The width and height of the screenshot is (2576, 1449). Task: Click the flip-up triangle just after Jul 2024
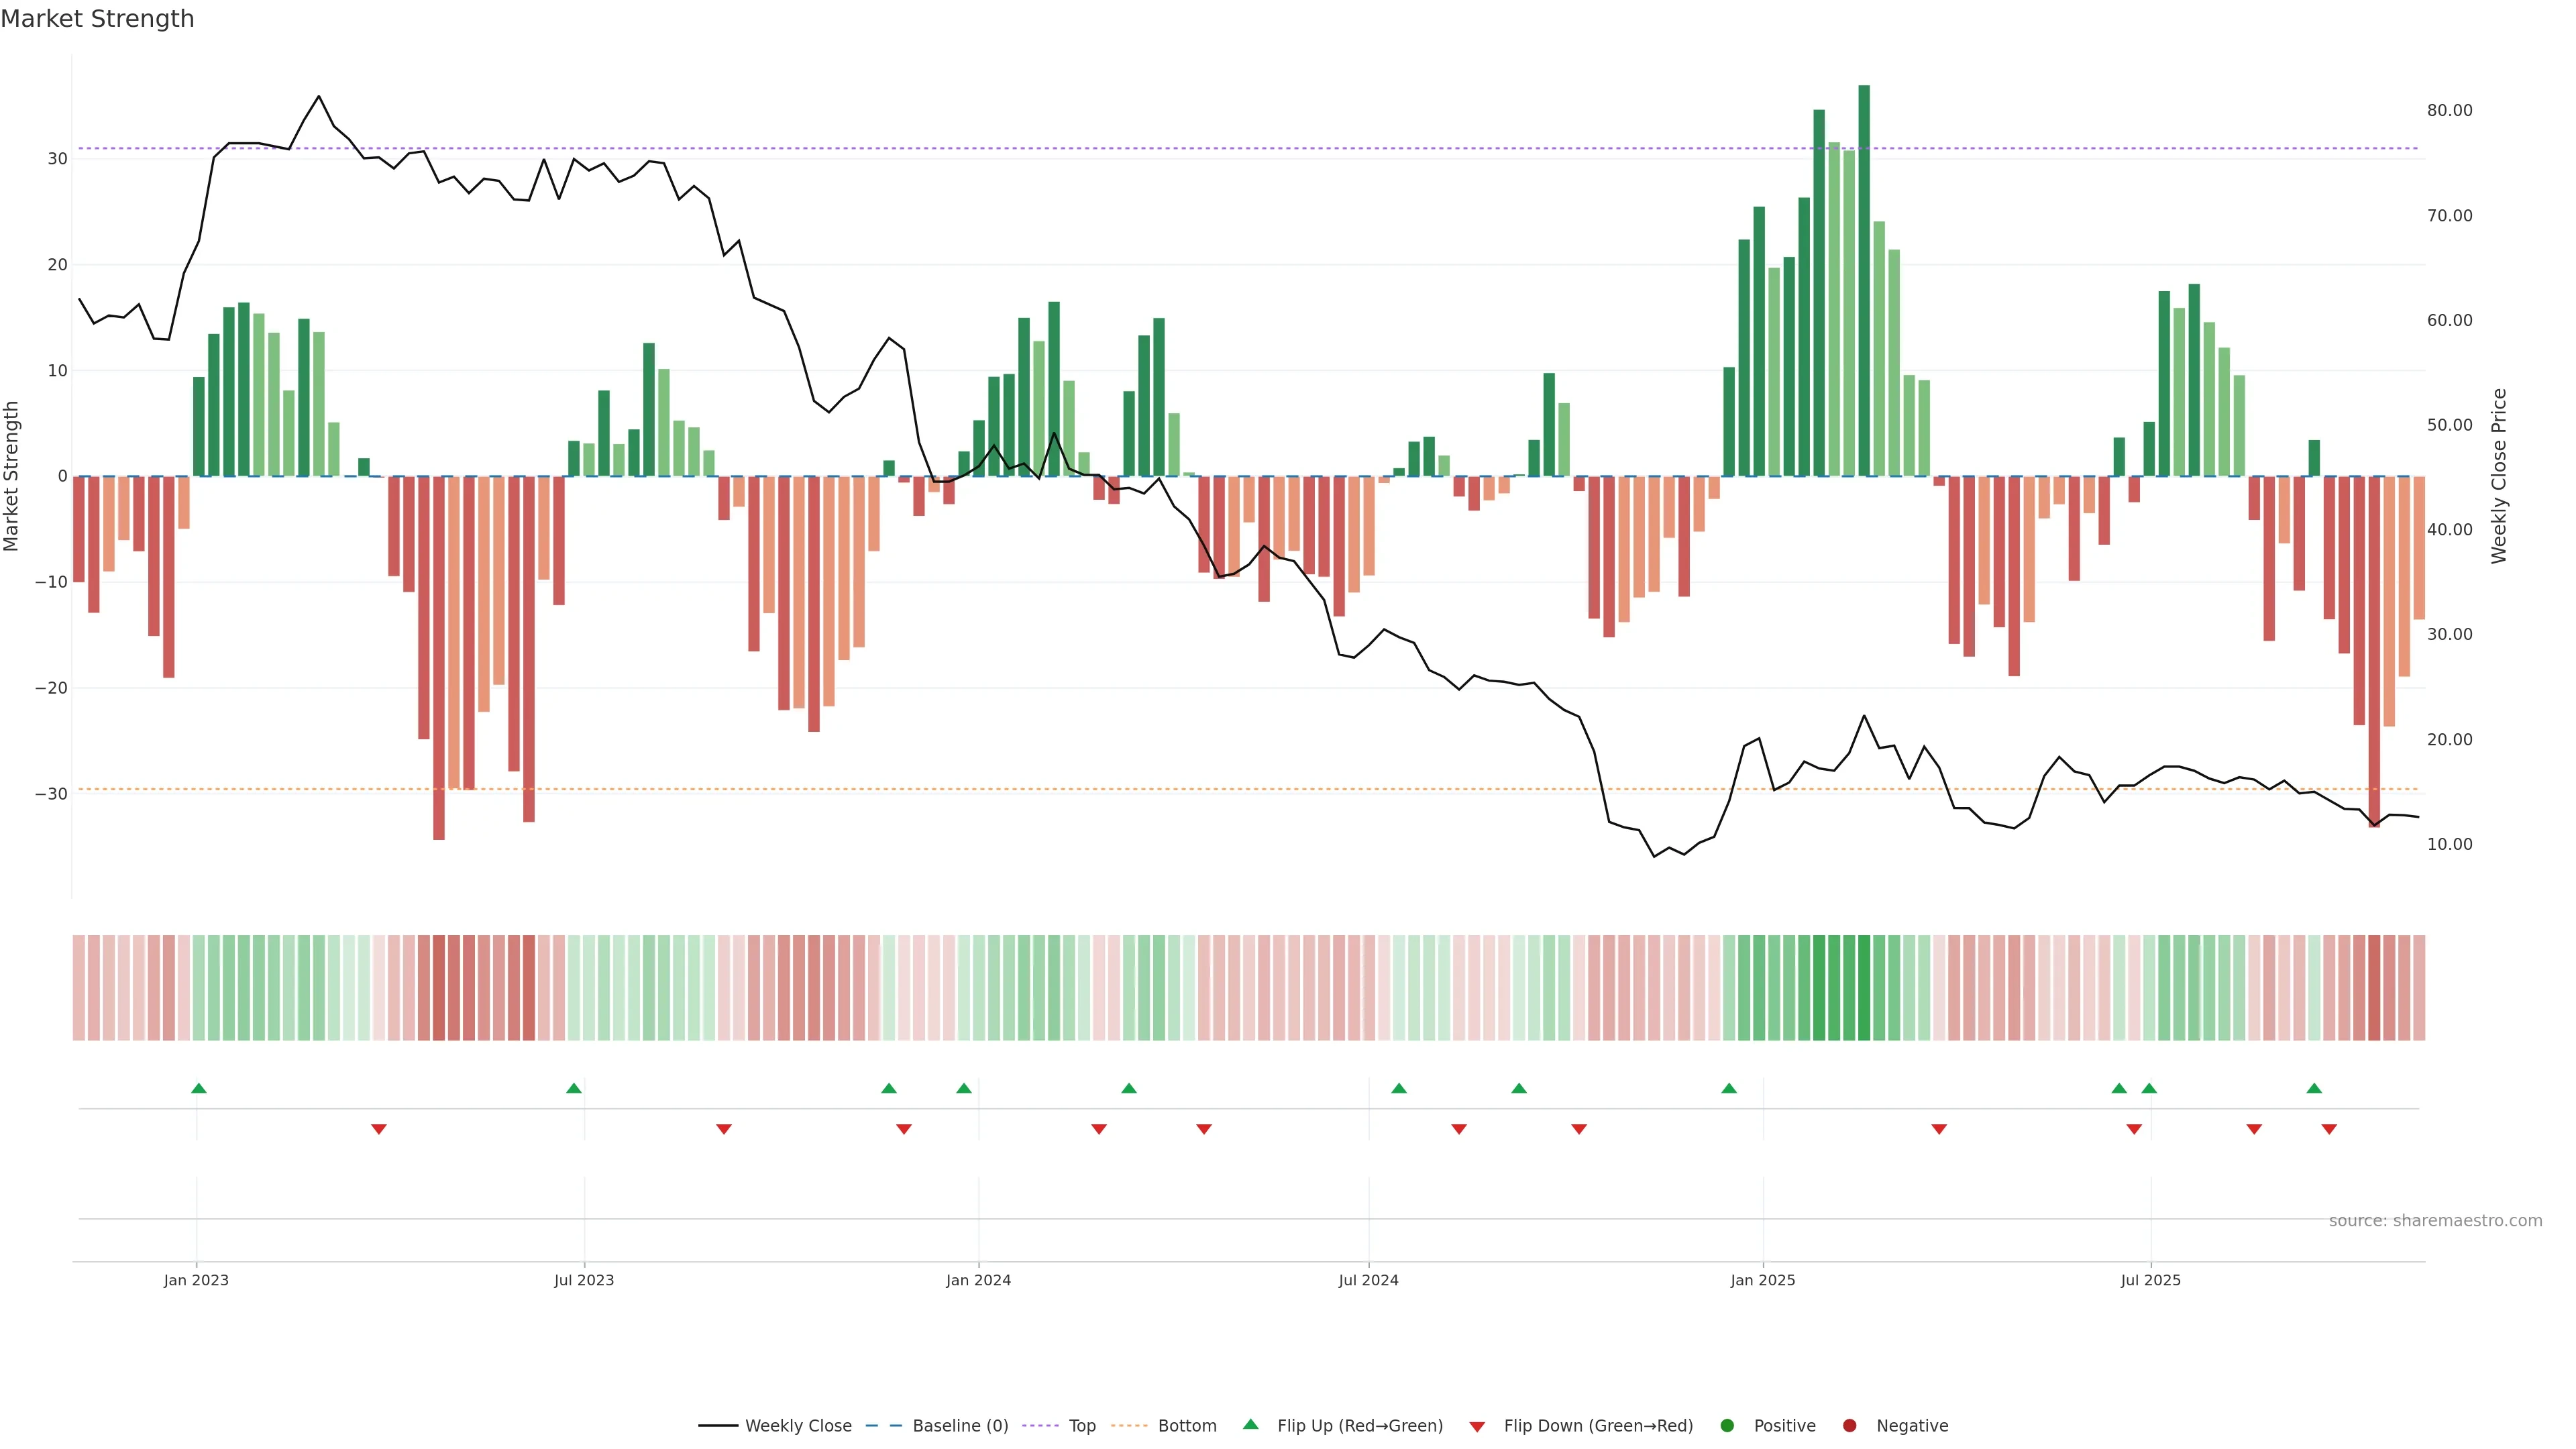1399,1088
